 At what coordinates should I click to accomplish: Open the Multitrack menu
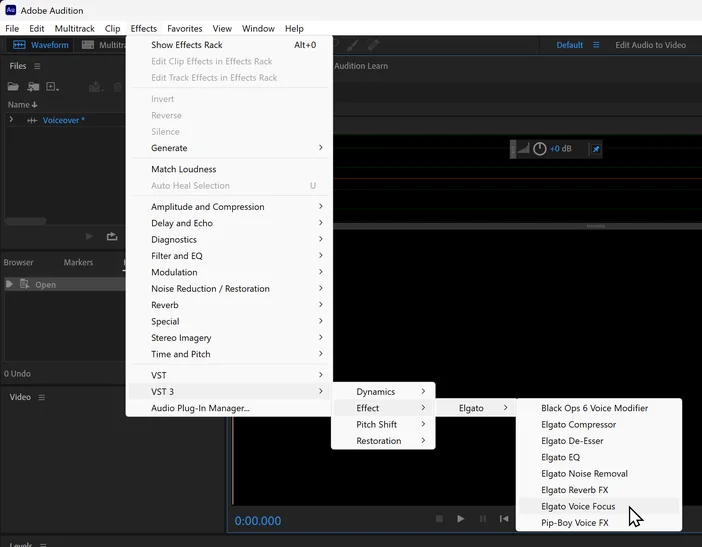[x=74, y=29]
